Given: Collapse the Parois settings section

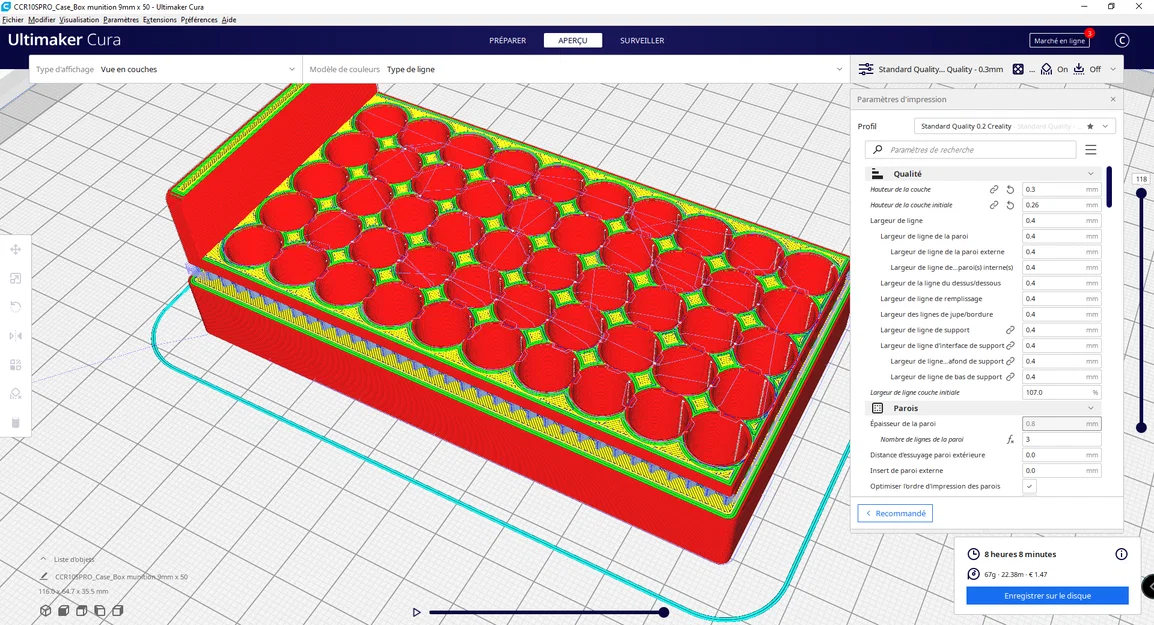Looking at the screenshot, I should coord(1091,408).
